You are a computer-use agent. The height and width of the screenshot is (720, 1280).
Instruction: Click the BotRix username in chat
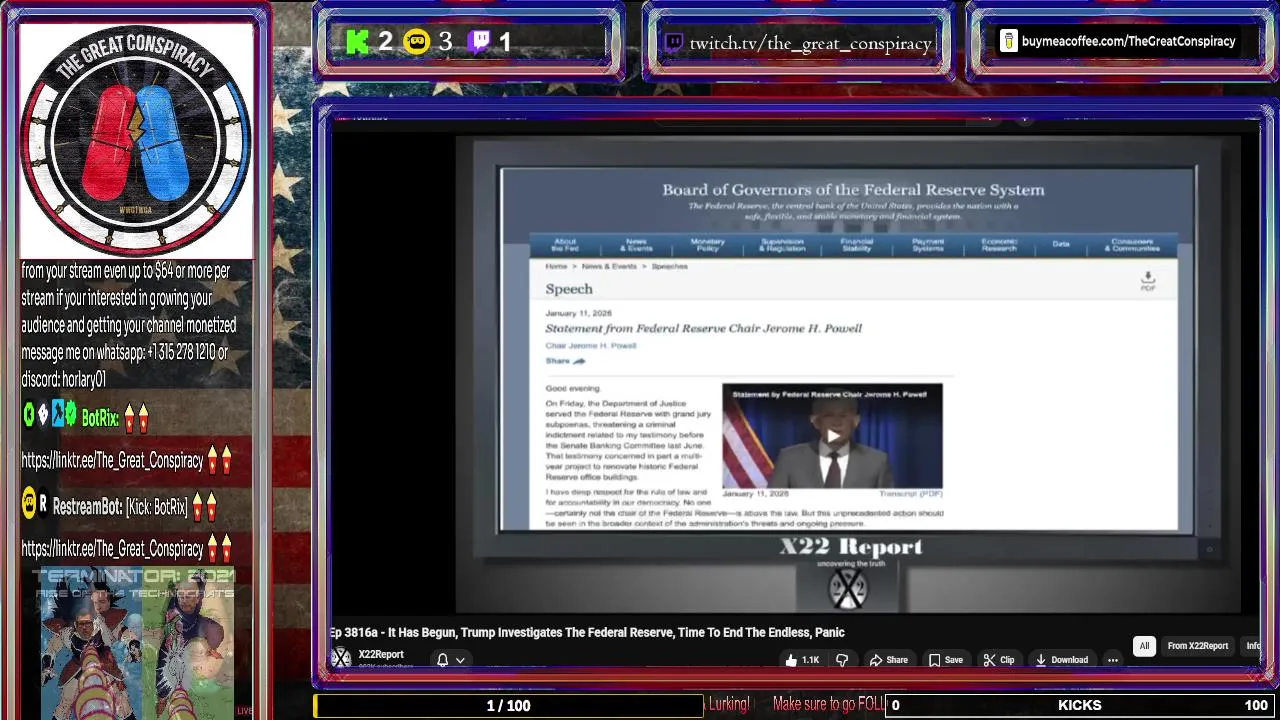click(100, 419)
